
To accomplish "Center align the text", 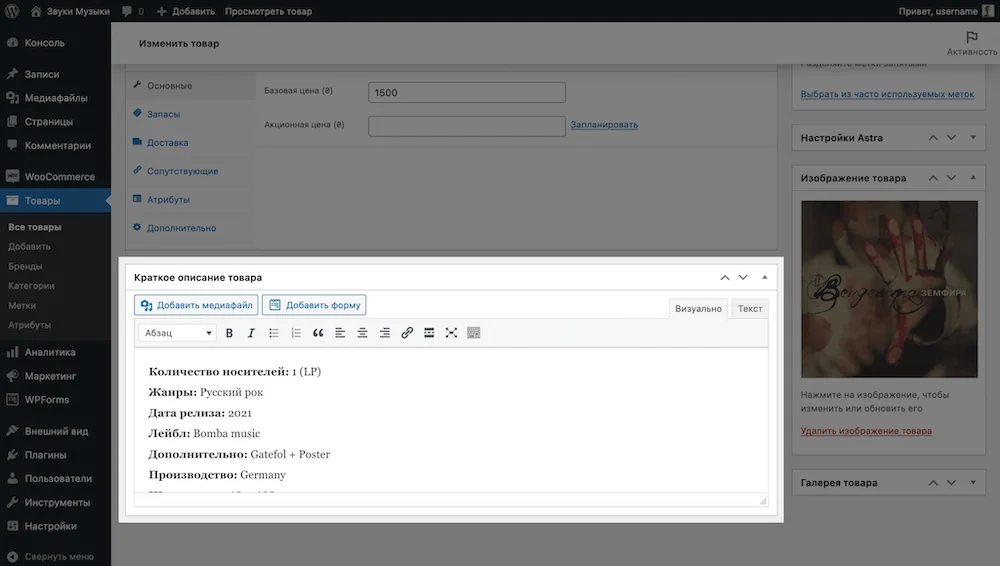I will [362, 332].
